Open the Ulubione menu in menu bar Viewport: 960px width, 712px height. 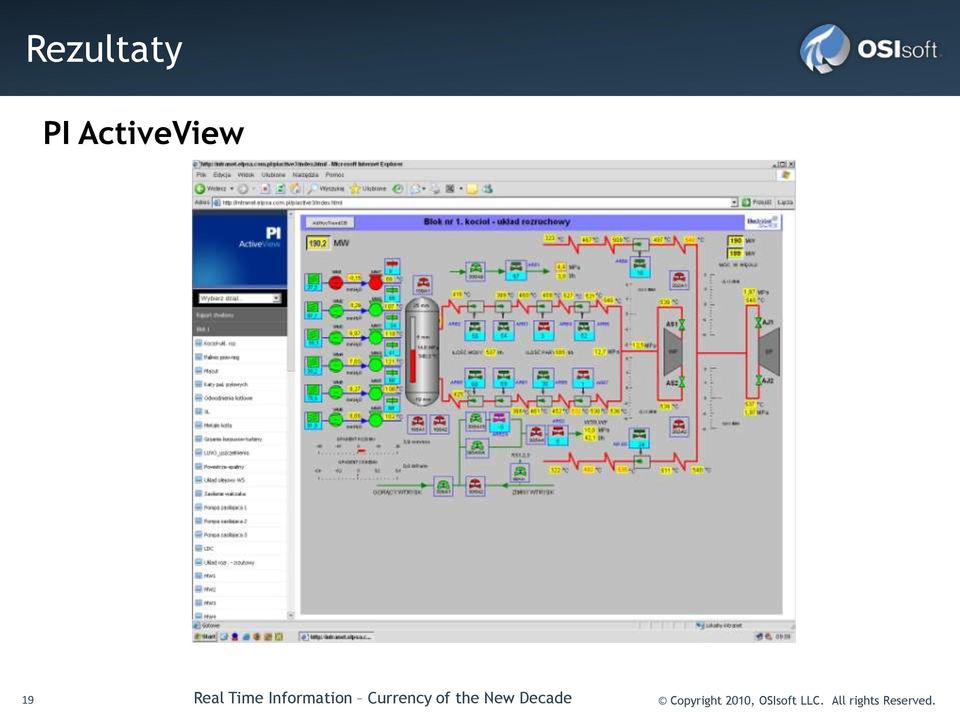(x=273, y=175)
